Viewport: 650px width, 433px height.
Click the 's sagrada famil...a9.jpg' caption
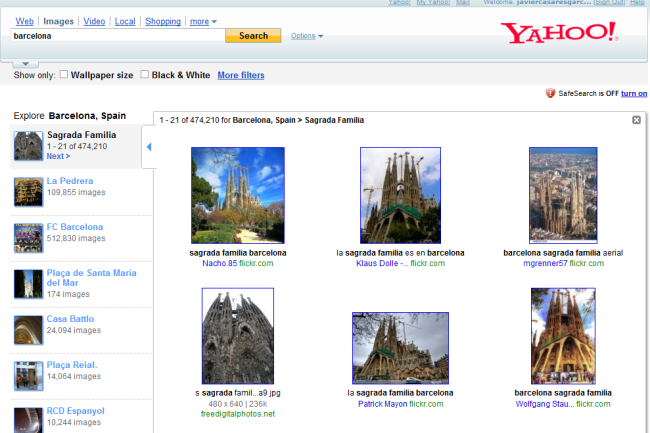(x=238, y=393)
